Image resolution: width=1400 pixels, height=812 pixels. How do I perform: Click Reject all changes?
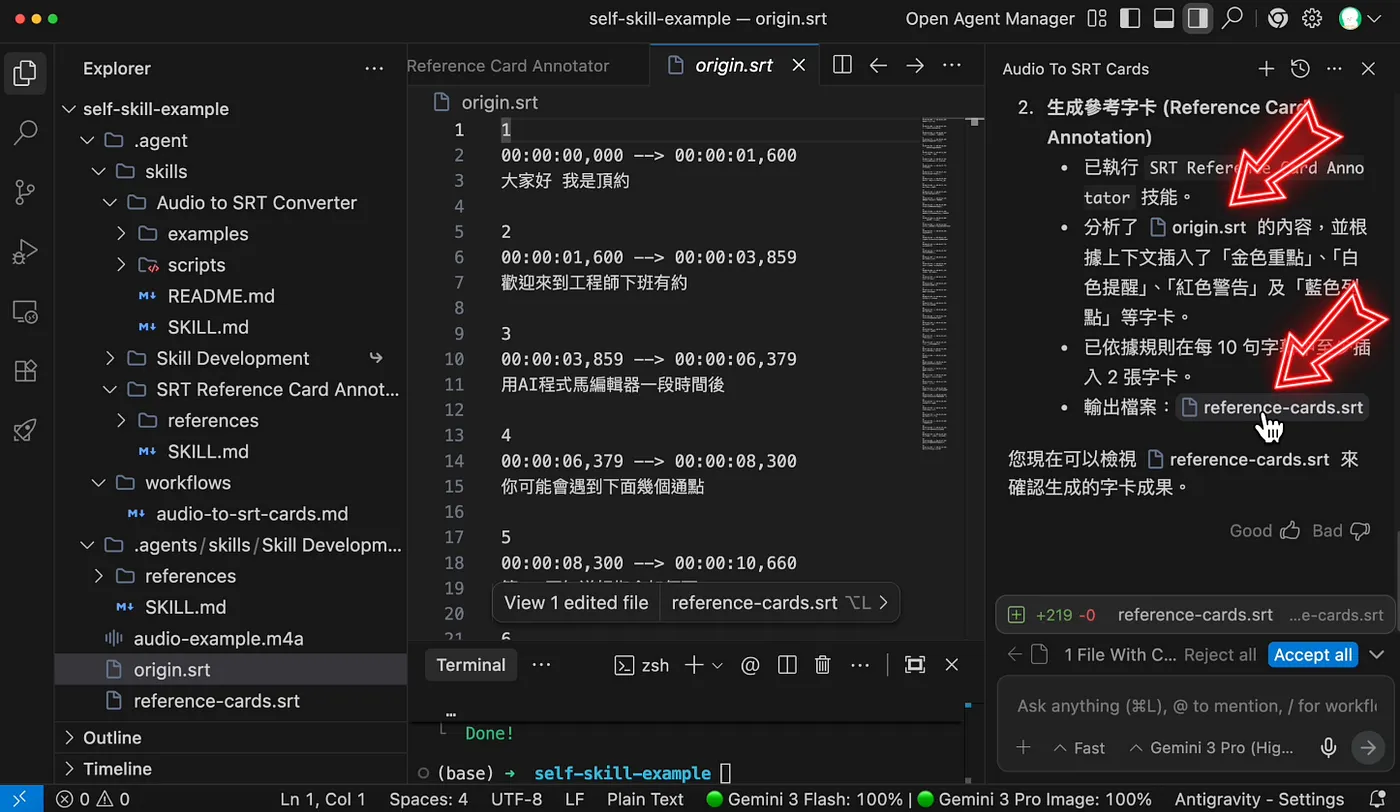click(x=1220, y=655)
